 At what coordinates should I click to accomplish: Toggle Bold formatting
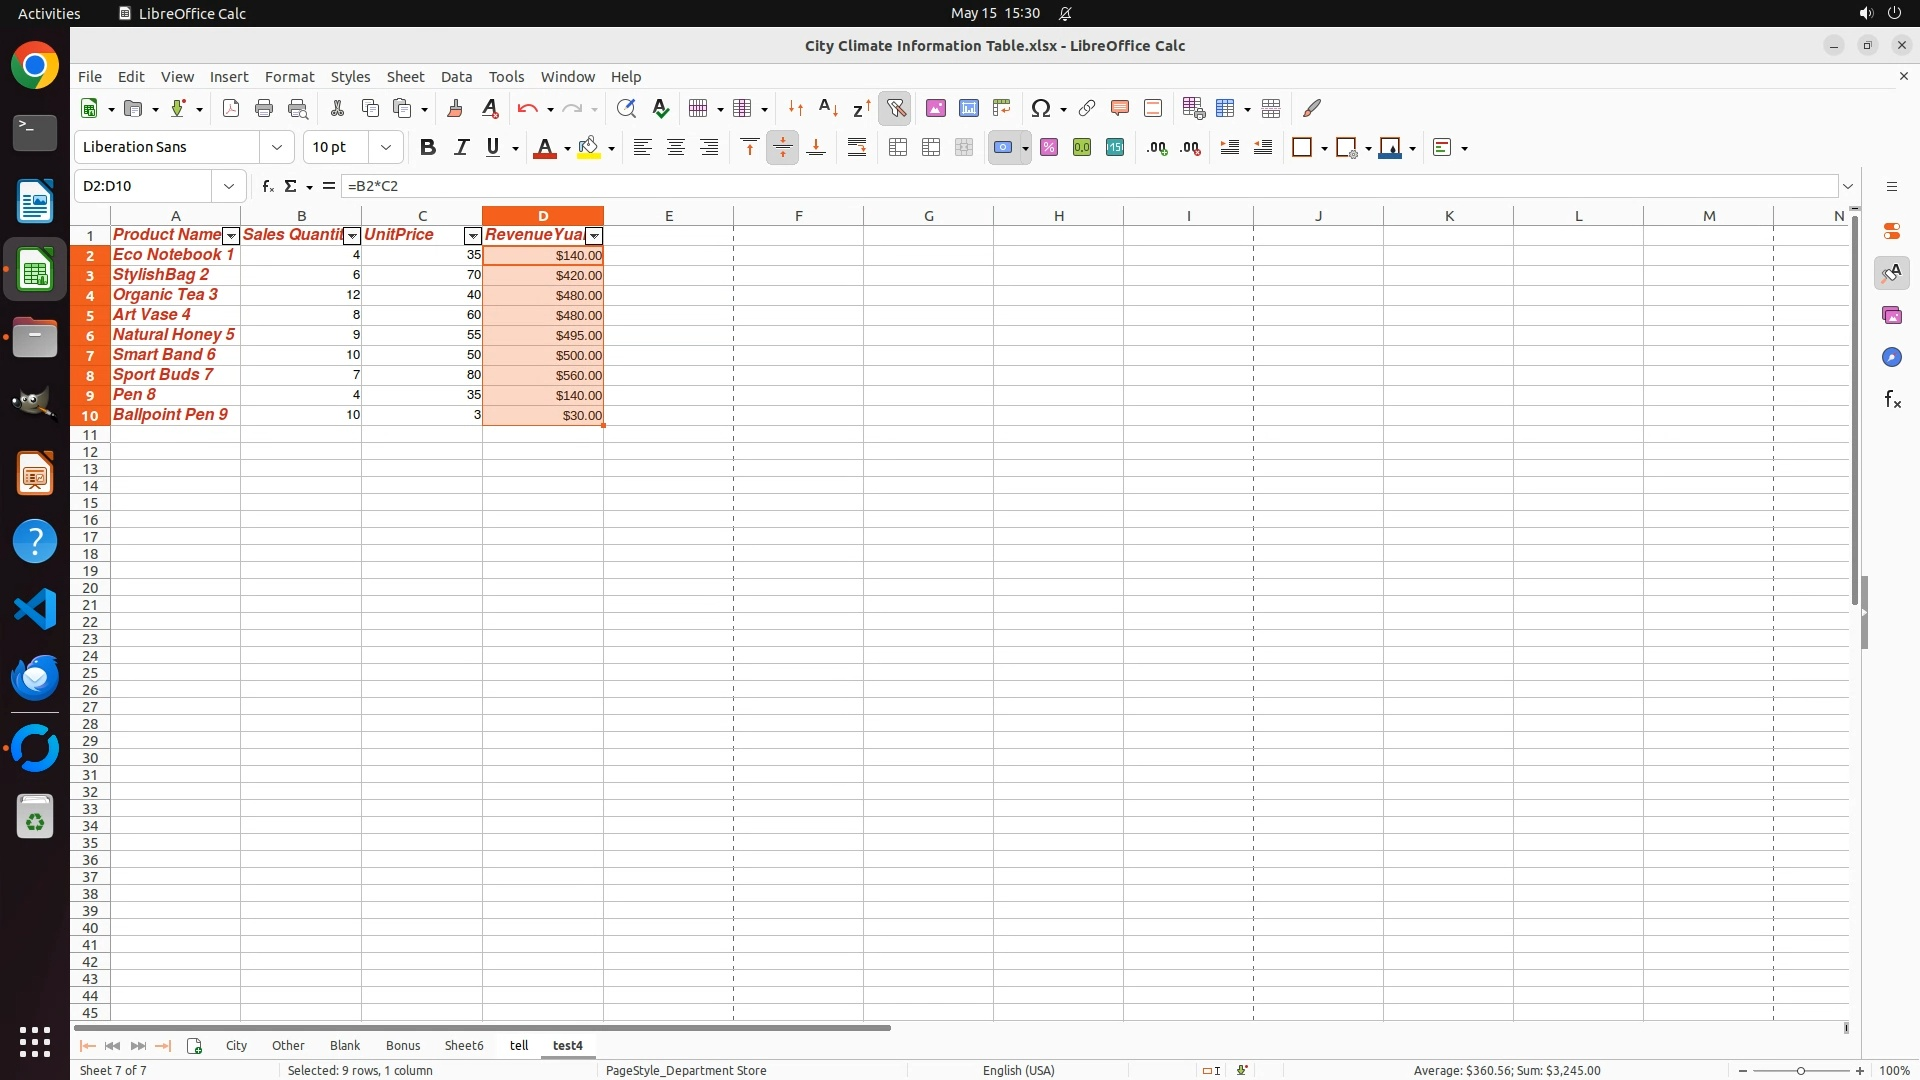(x=428, y=148)
